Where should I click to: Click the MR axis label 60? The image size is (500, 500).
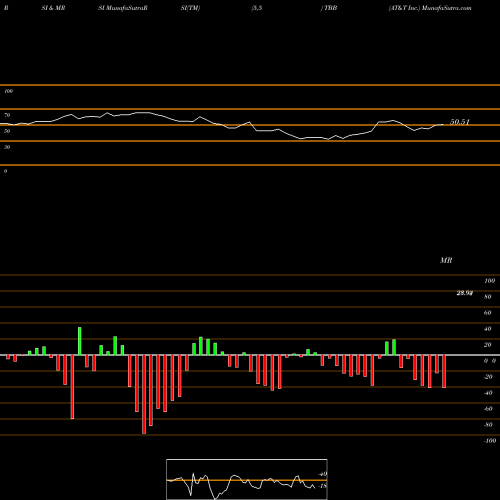[x=488, y=313]
